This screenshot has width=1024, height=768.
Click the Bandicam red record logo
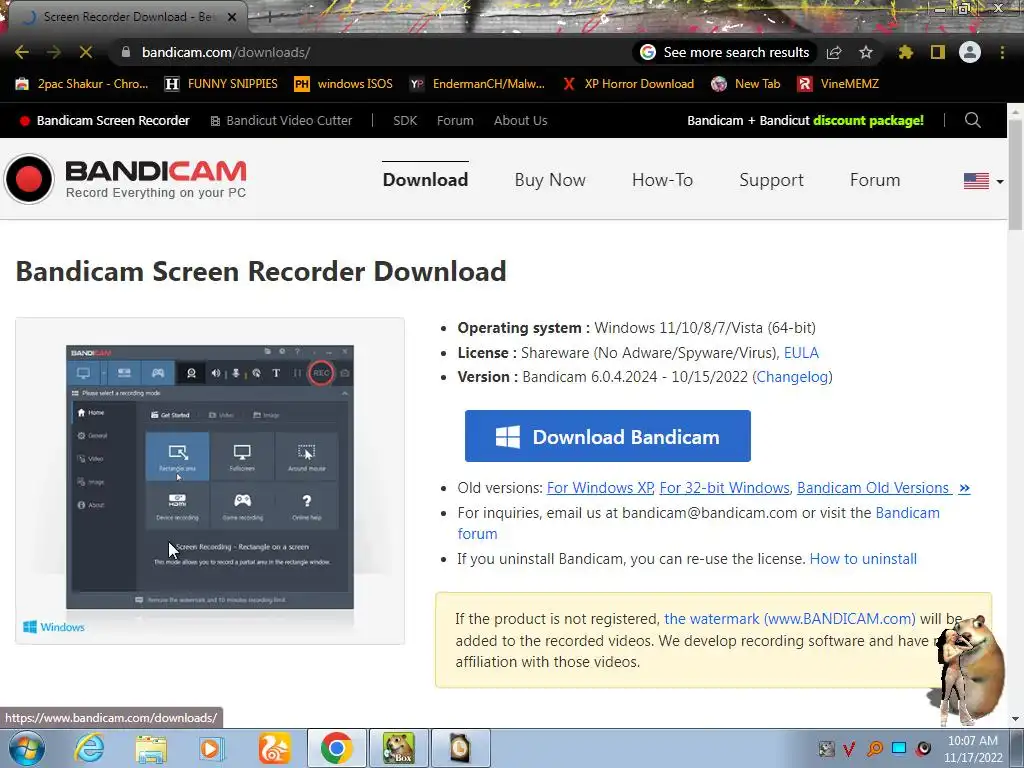29,179
